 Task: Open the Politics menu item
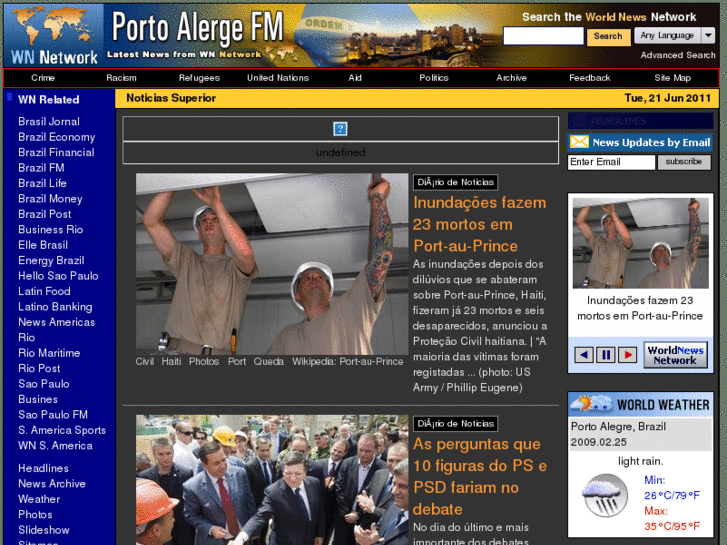click(434, 77)
